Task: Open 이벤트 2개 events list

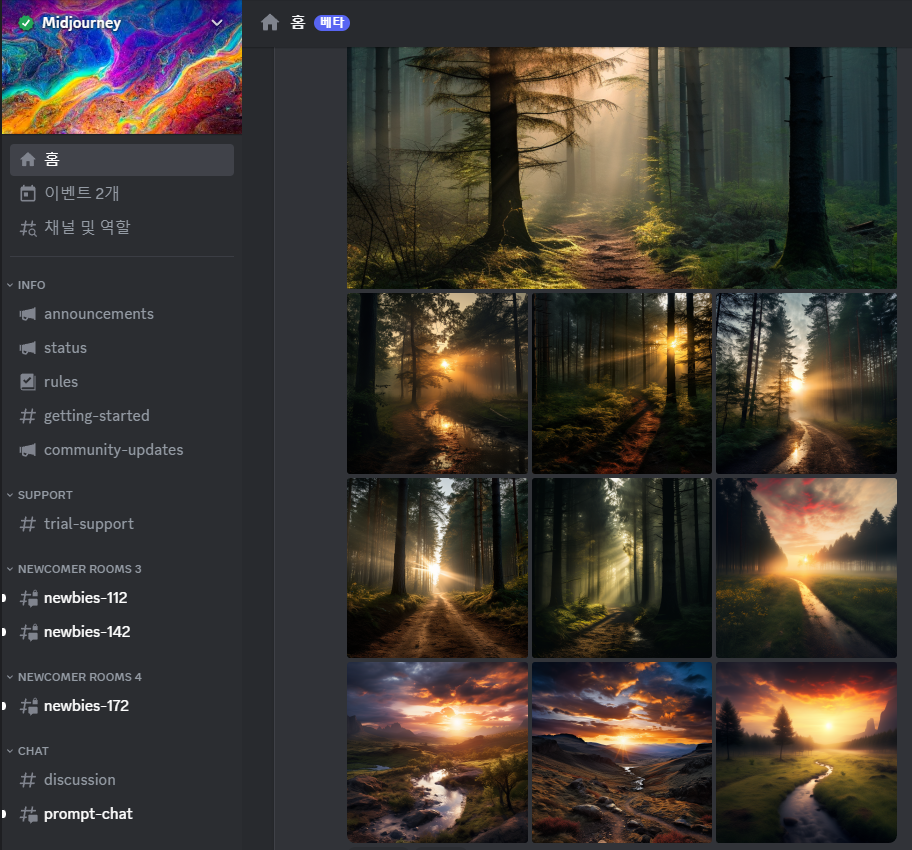Action: (x=122, y=193)
